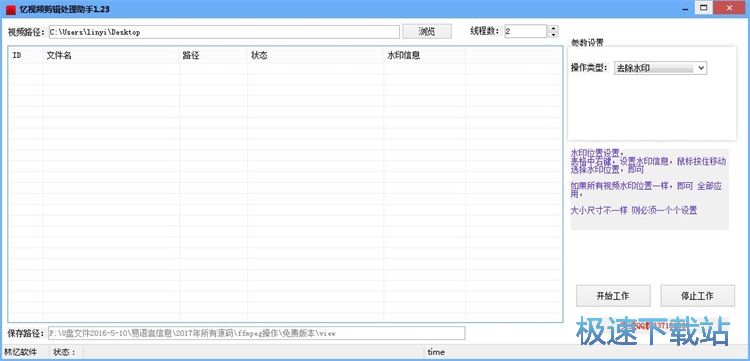Open the 操作类型 dropdown
Screen dimensions: 750x361
pyautogui.click(x=660, y=68)
